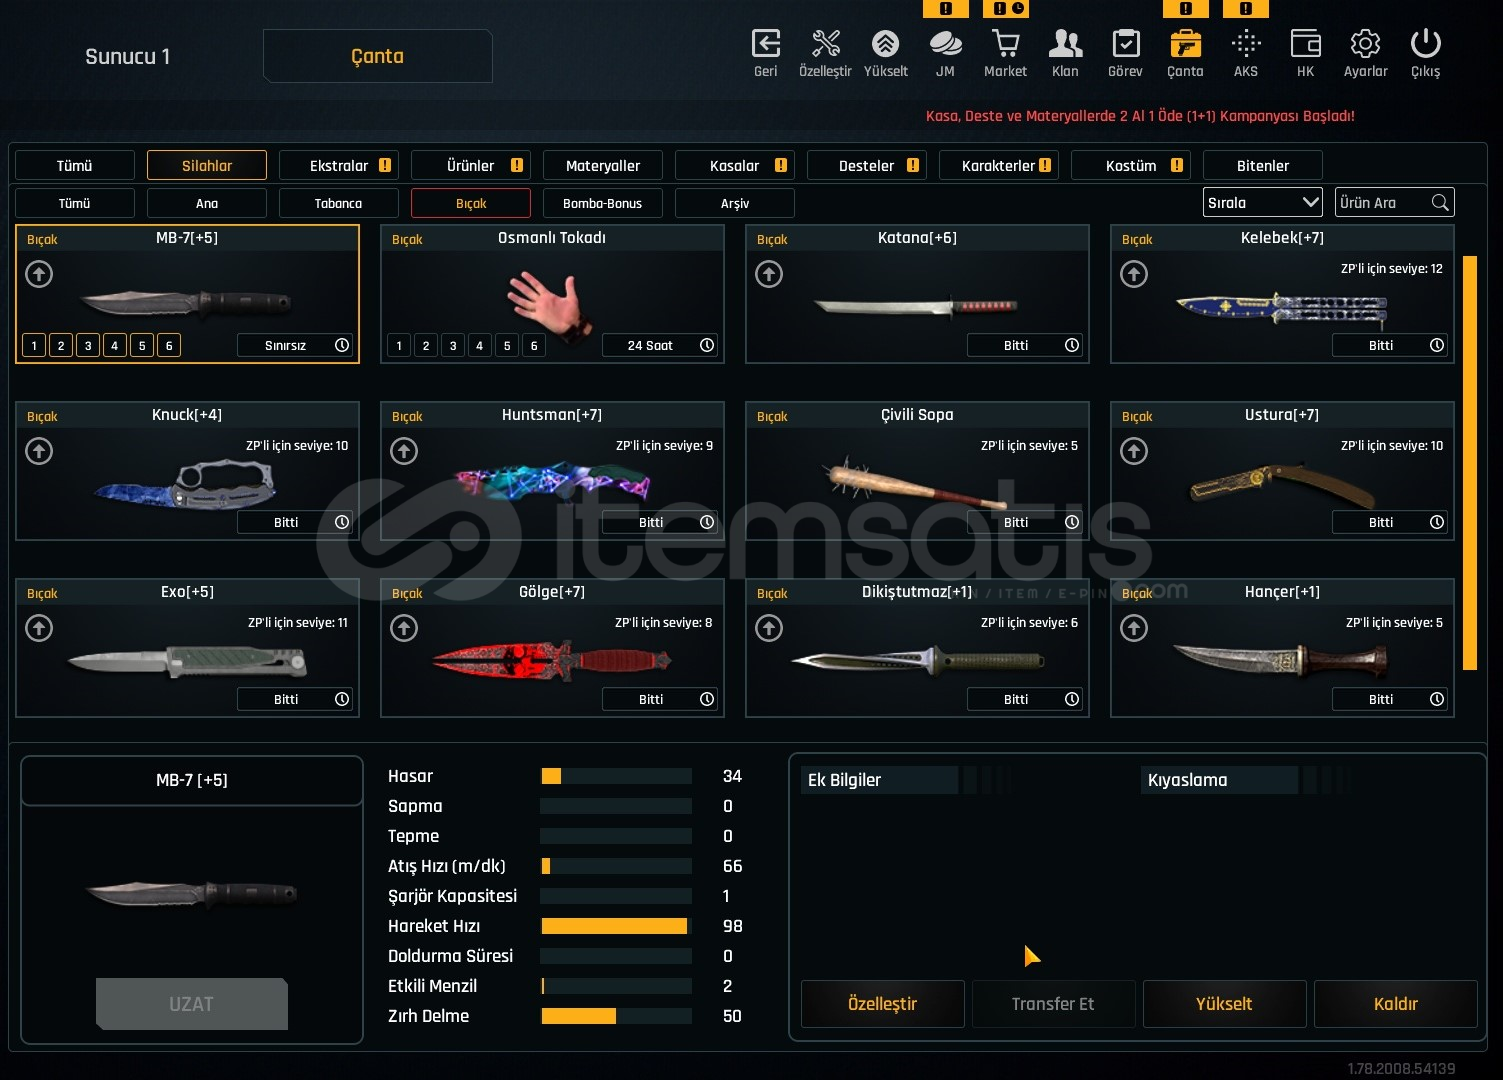The image size is (1503, 1080).
Task: Click the bottom Yükselt button
Action: coord(1225,1004)
